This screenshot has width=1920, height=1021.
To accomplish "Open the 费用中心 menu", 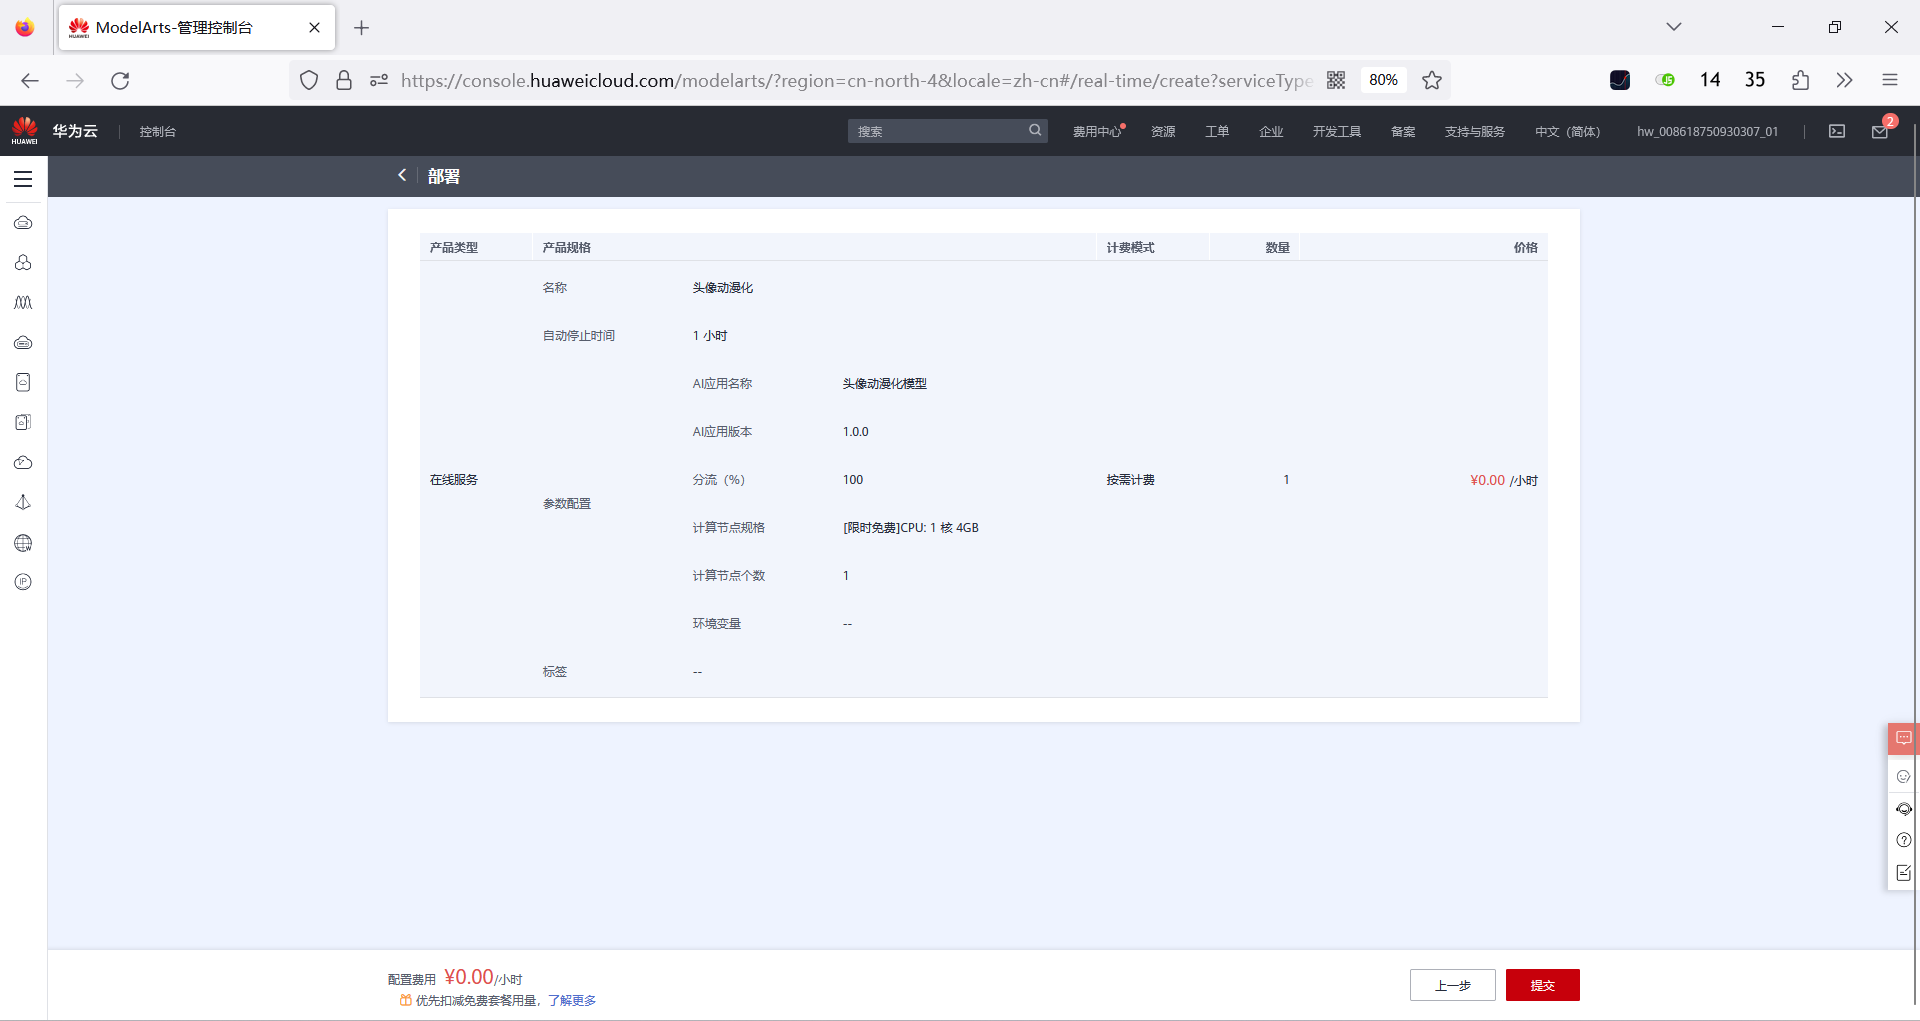I will pyautogui.click(x=1097, y=131).
